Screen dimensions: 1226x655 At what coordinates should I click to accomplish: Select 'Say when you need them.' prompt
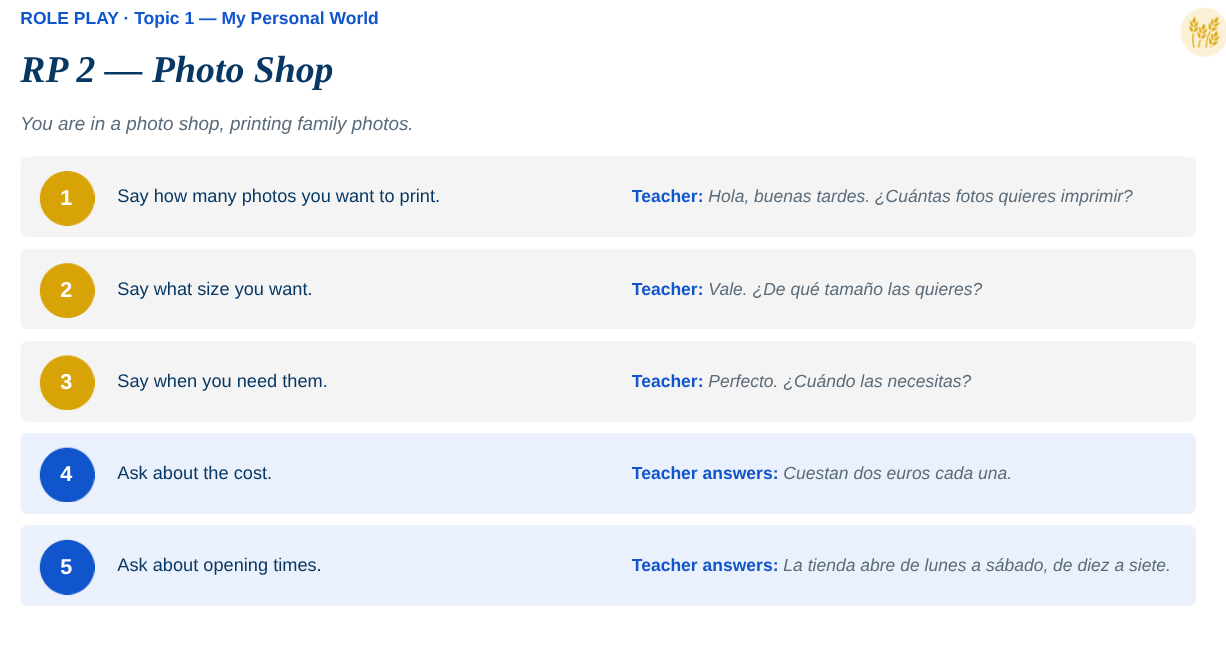[222, 381]
